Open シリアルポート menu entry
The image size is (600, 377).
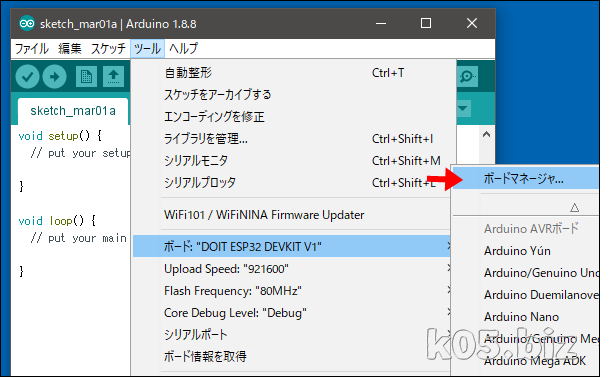coord(292,335)
